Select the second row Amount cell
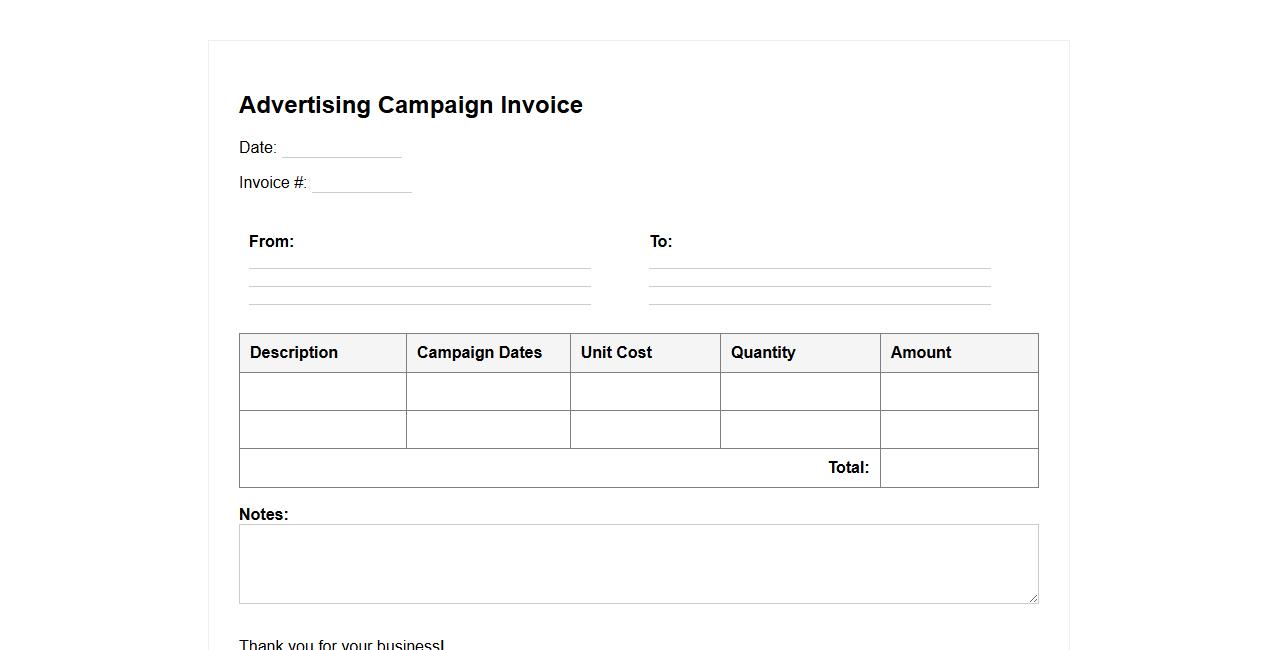1278x650 pixels. coord(959,429)
